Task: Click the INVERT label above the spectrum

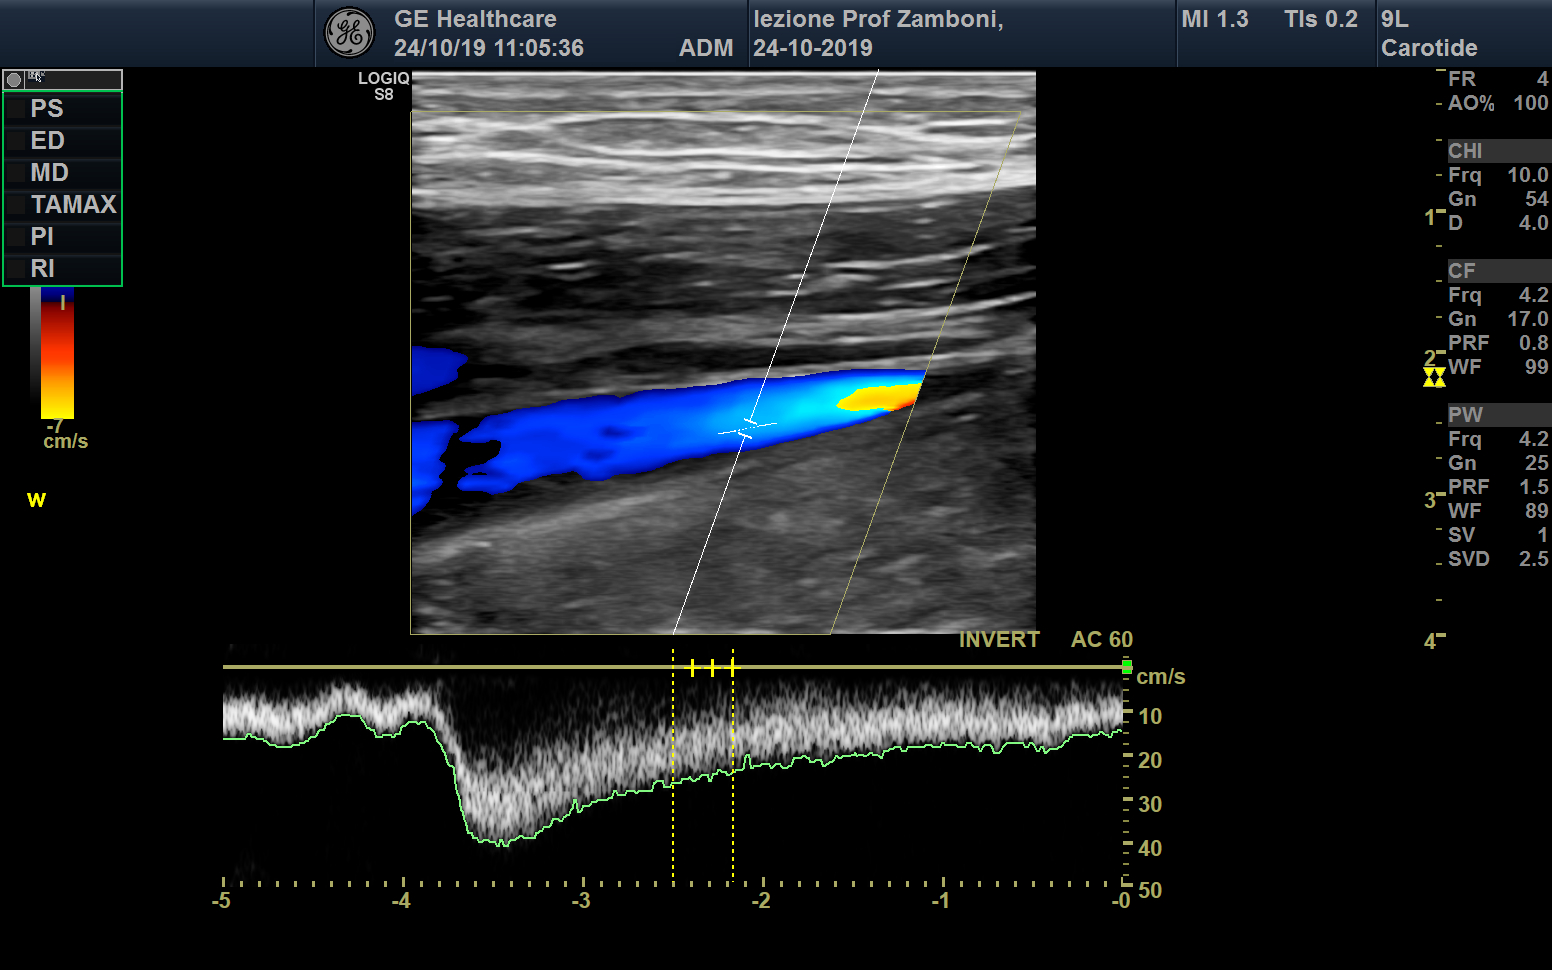Action: 999,640
